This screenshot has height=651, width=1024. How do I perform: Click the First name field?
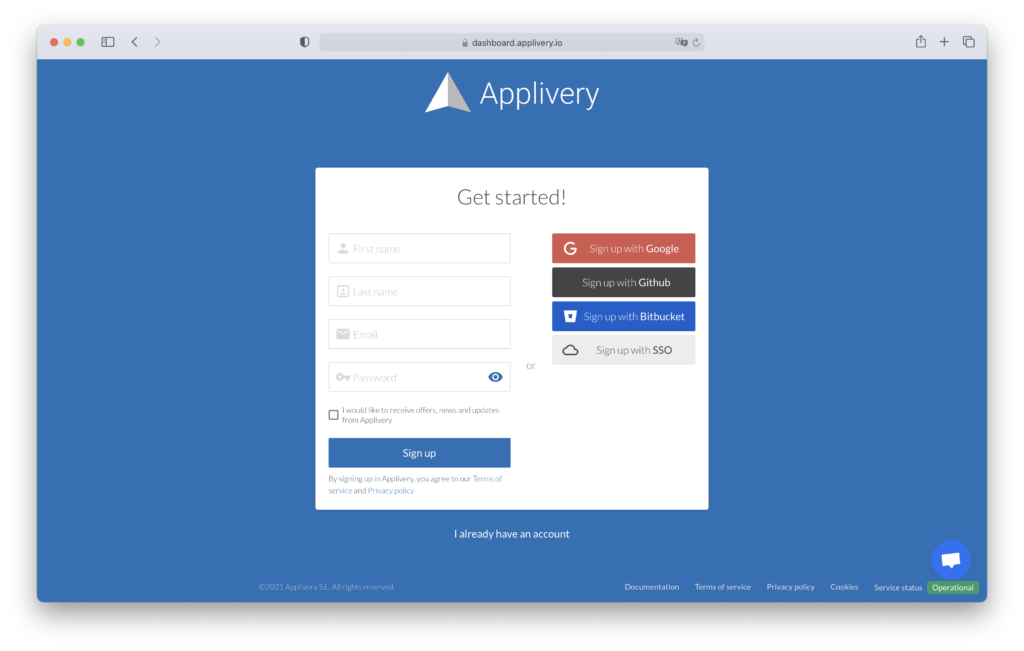coord(419,248)
